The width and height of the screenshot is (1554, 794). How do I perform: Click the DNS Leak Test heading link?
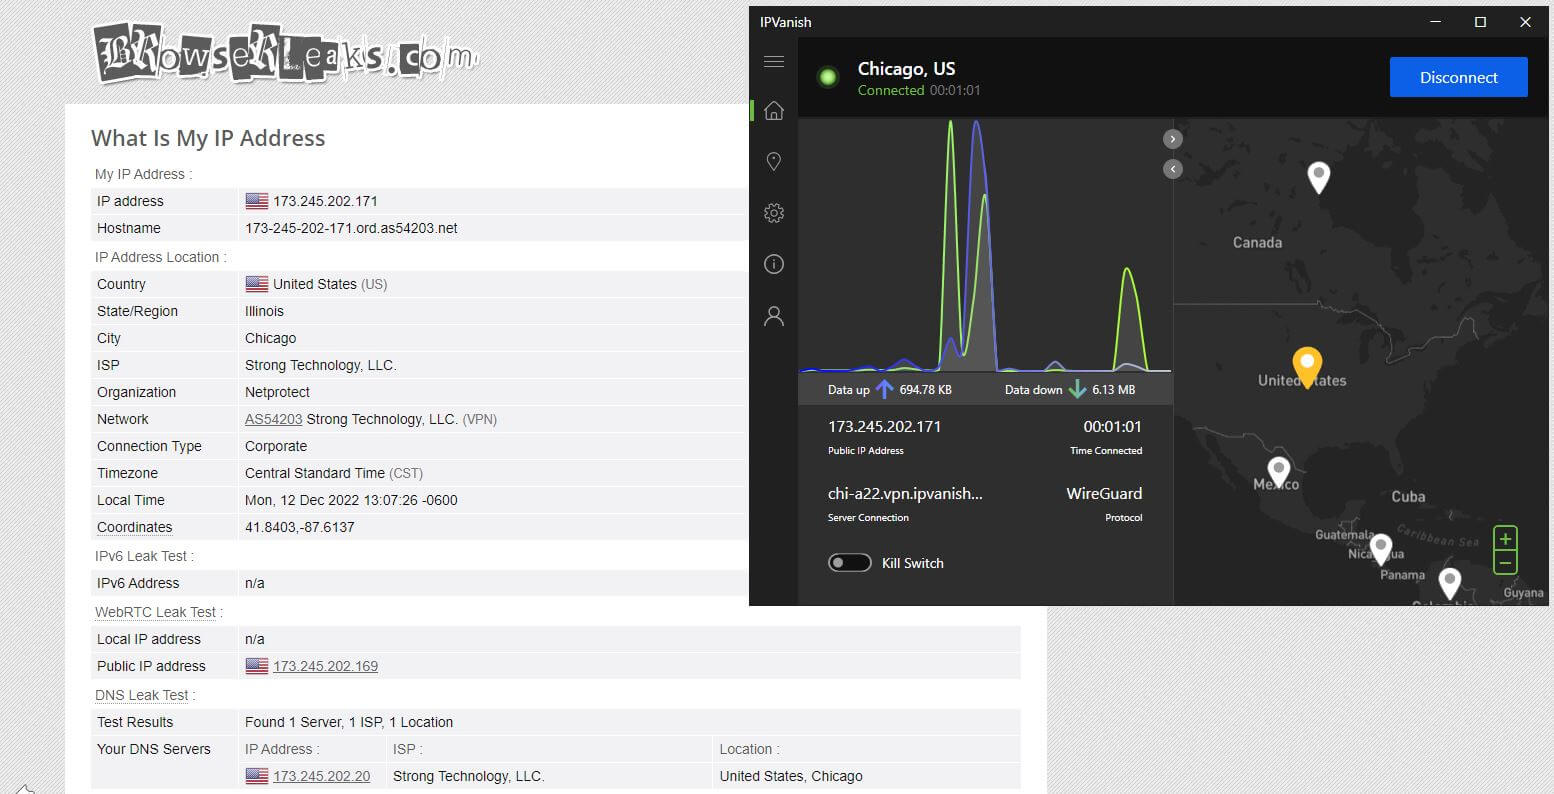141,695
